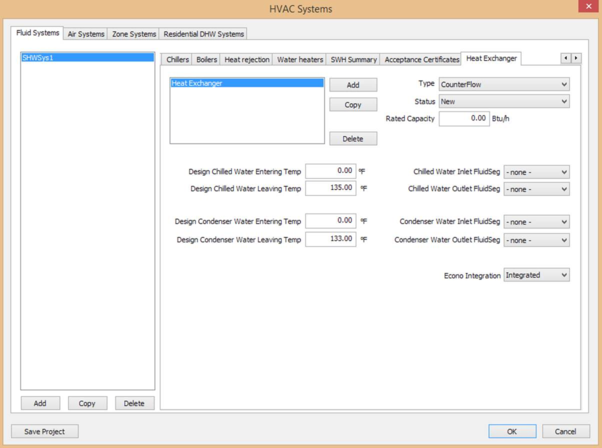Open the Type dropdown showing CounterFlow
The height and width of the screenshot is (448, 602).
click(x=504, y=85)
